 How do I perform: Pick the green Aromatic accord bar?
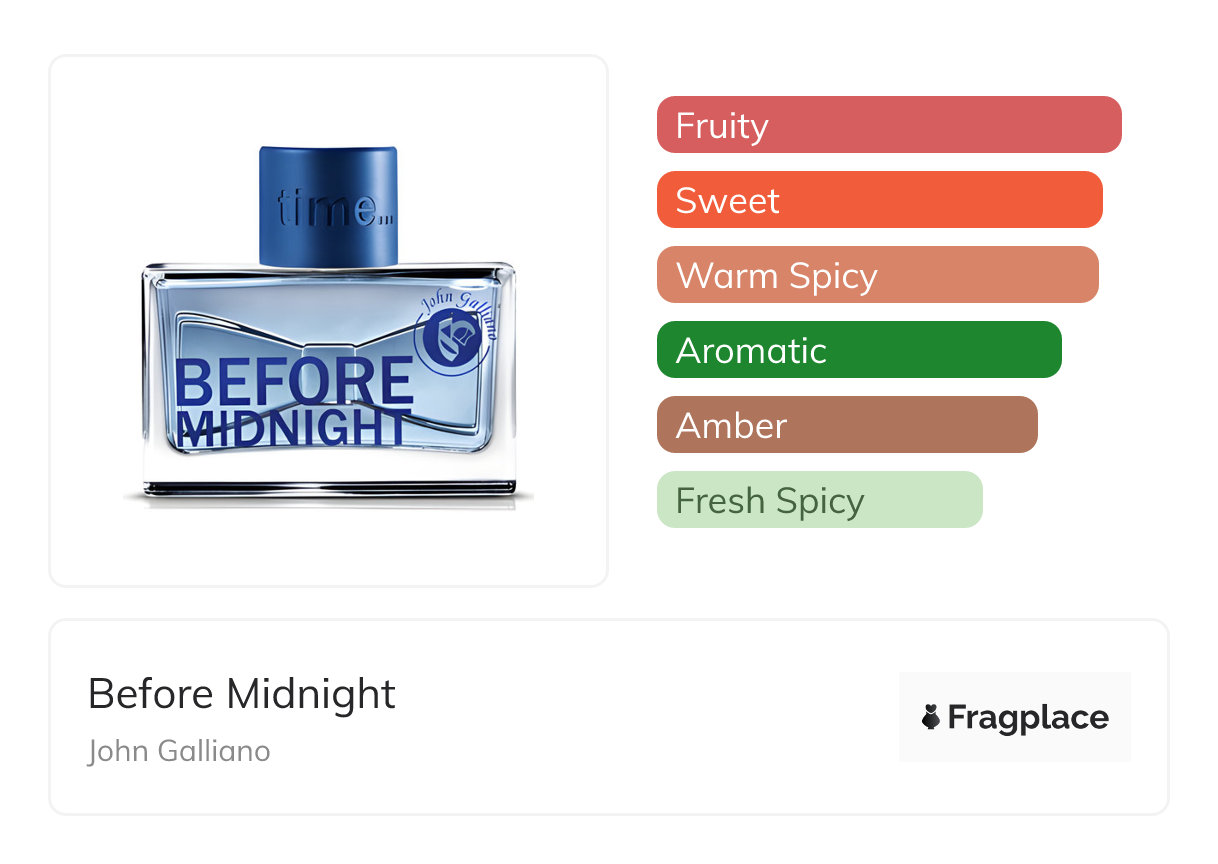pos(858,350)
